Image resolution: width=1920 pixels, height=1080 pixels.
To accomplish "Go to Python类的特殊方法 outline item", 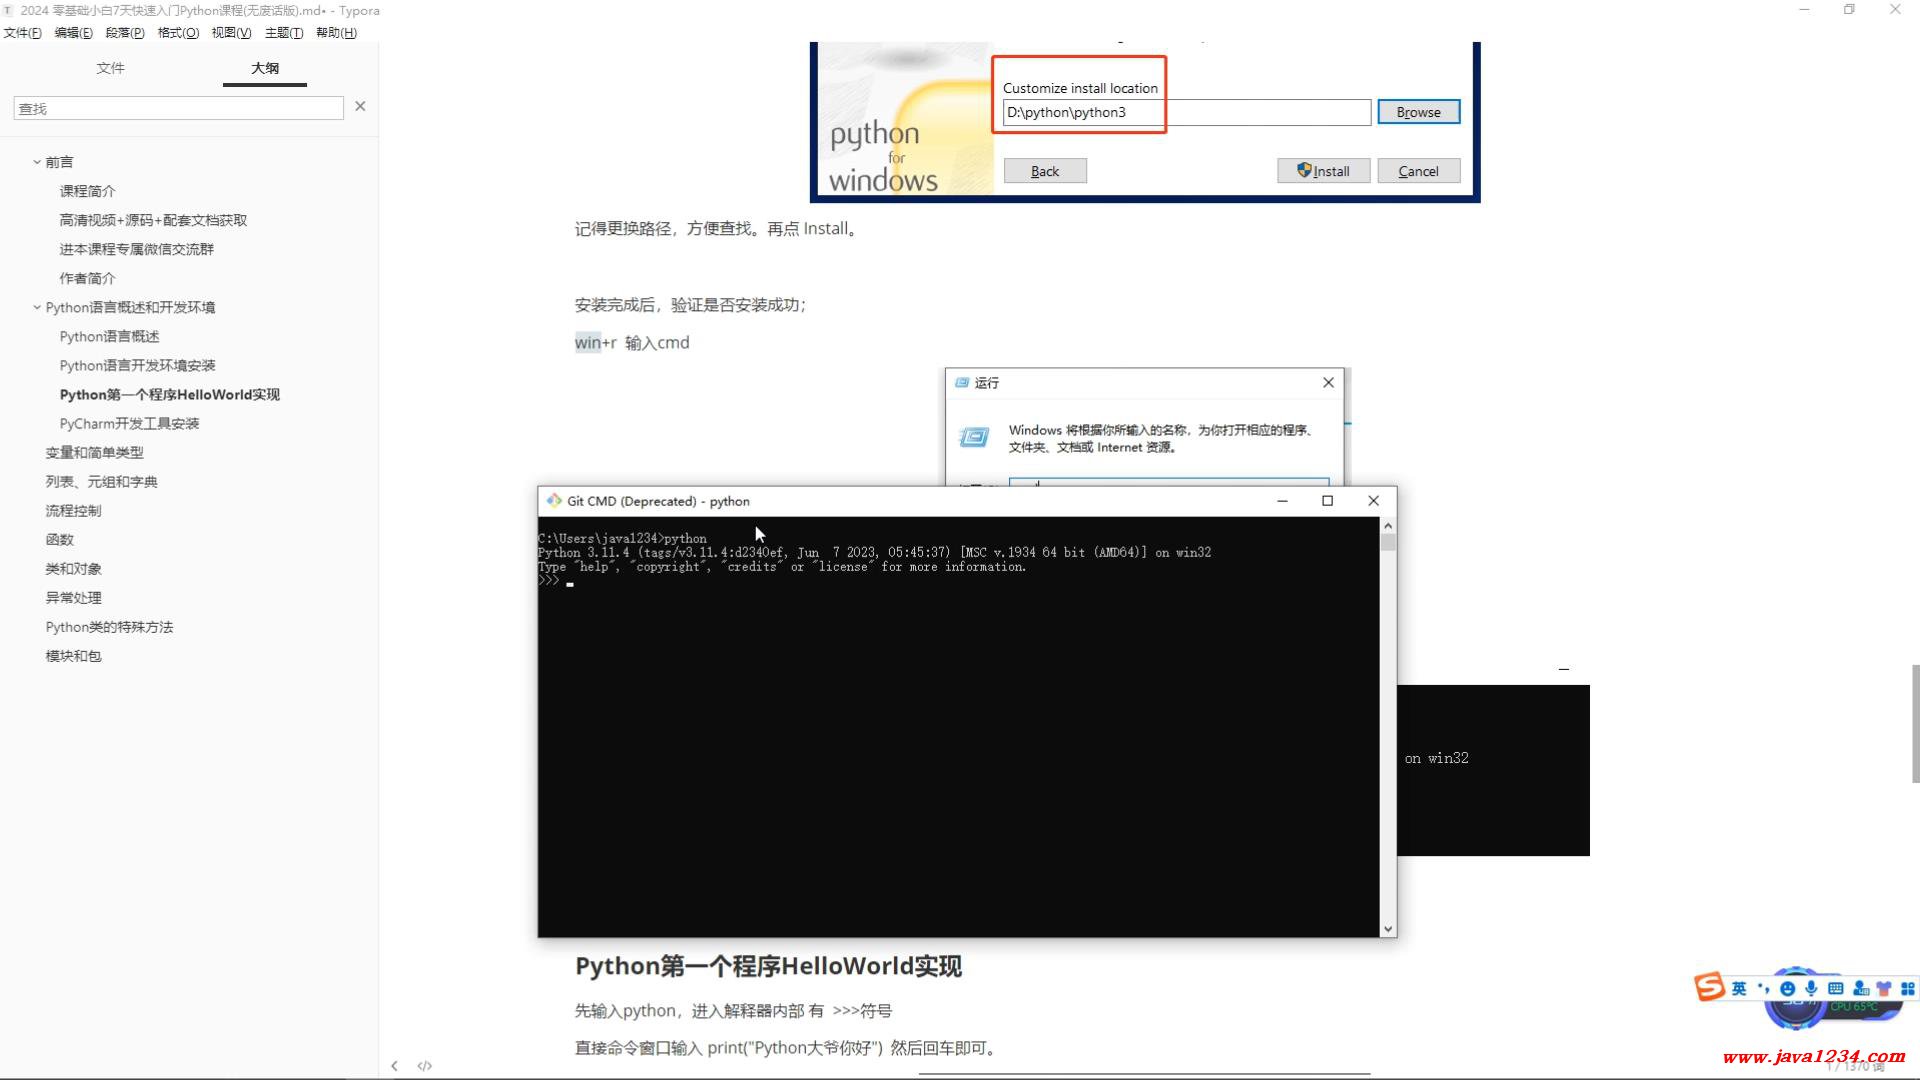I will coord(109,627).
